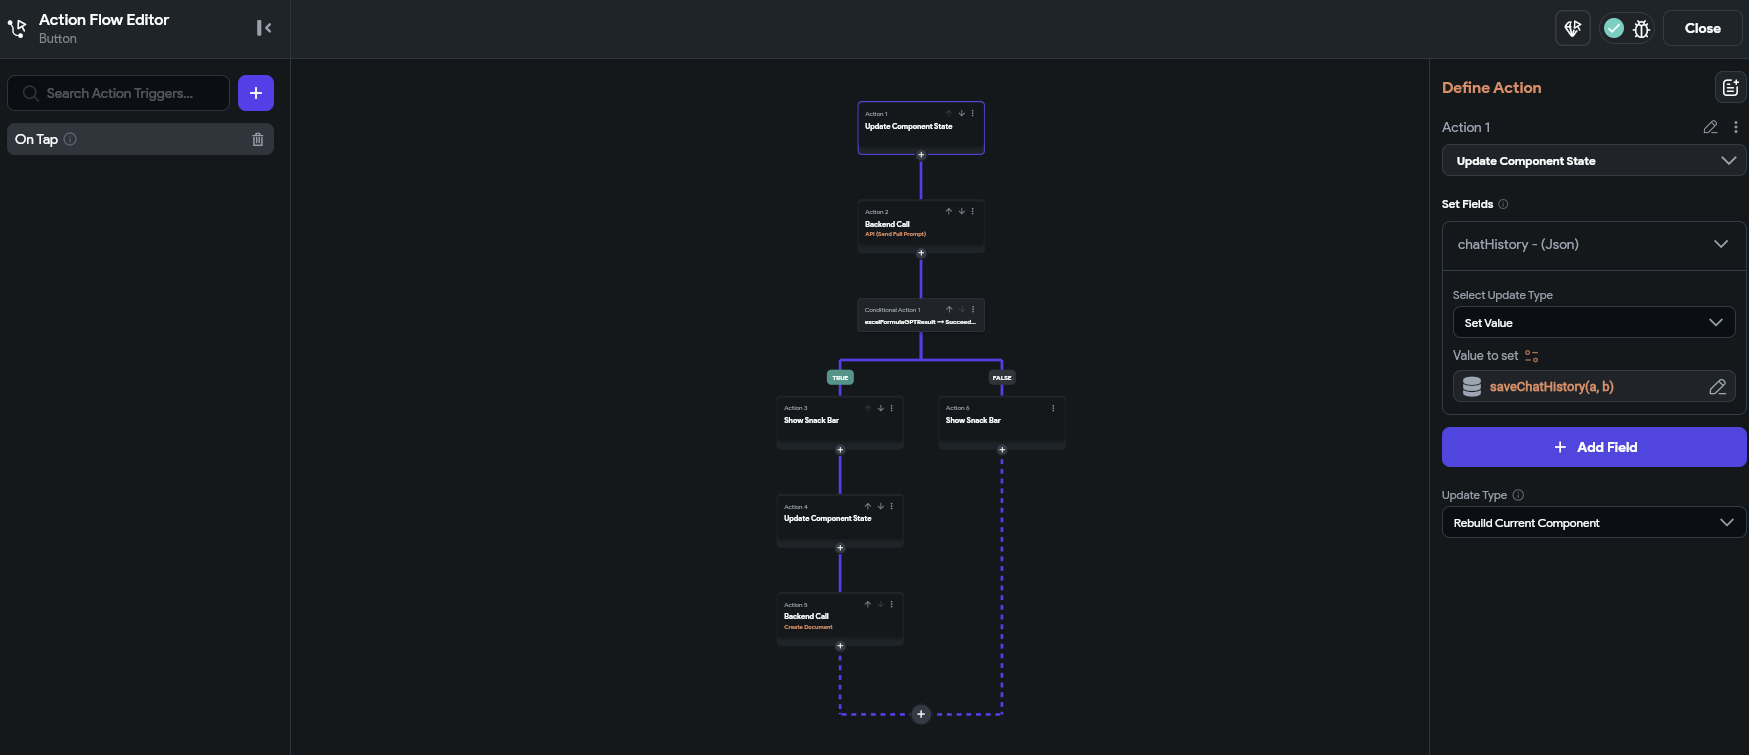This screenshot has height=755, width=1749.
Task: Add action below Action 4 node
Action: (x=840, y=548)
